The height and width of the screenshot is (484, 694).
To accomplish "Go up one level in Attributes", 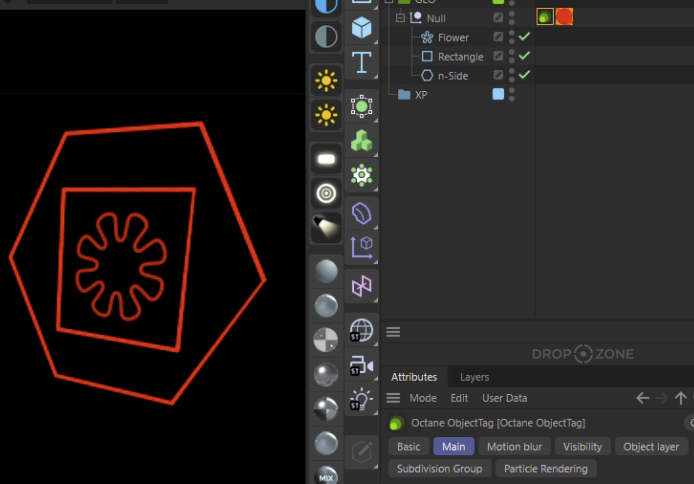I will tap(681, 398).
